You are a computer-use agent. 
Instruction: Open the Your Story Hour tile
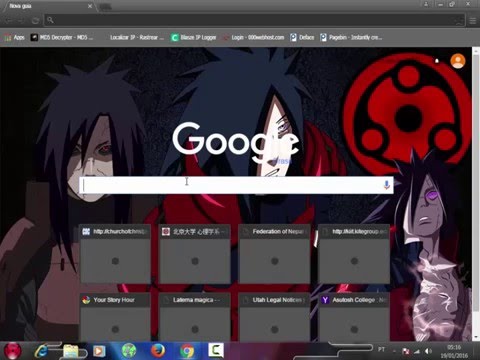pyautogui.click(x=115, y=317)
